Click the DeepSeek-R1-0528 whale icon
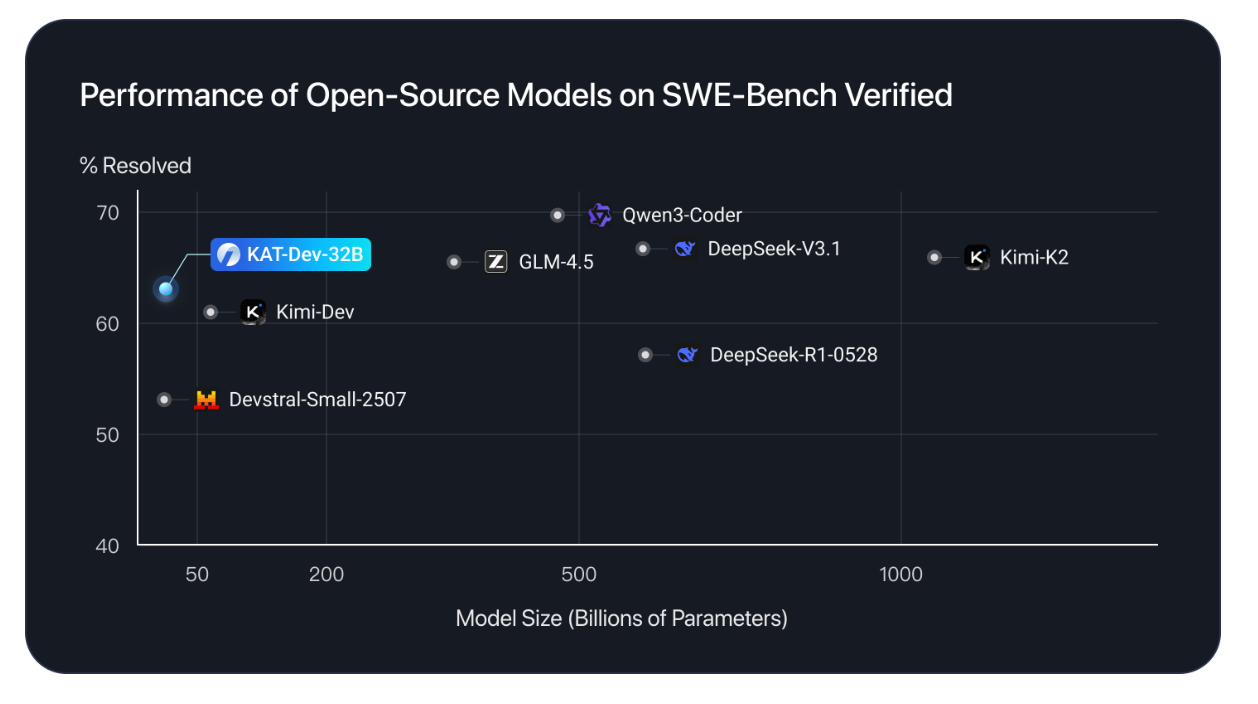 pyautogui.click(x=687, y=354)
